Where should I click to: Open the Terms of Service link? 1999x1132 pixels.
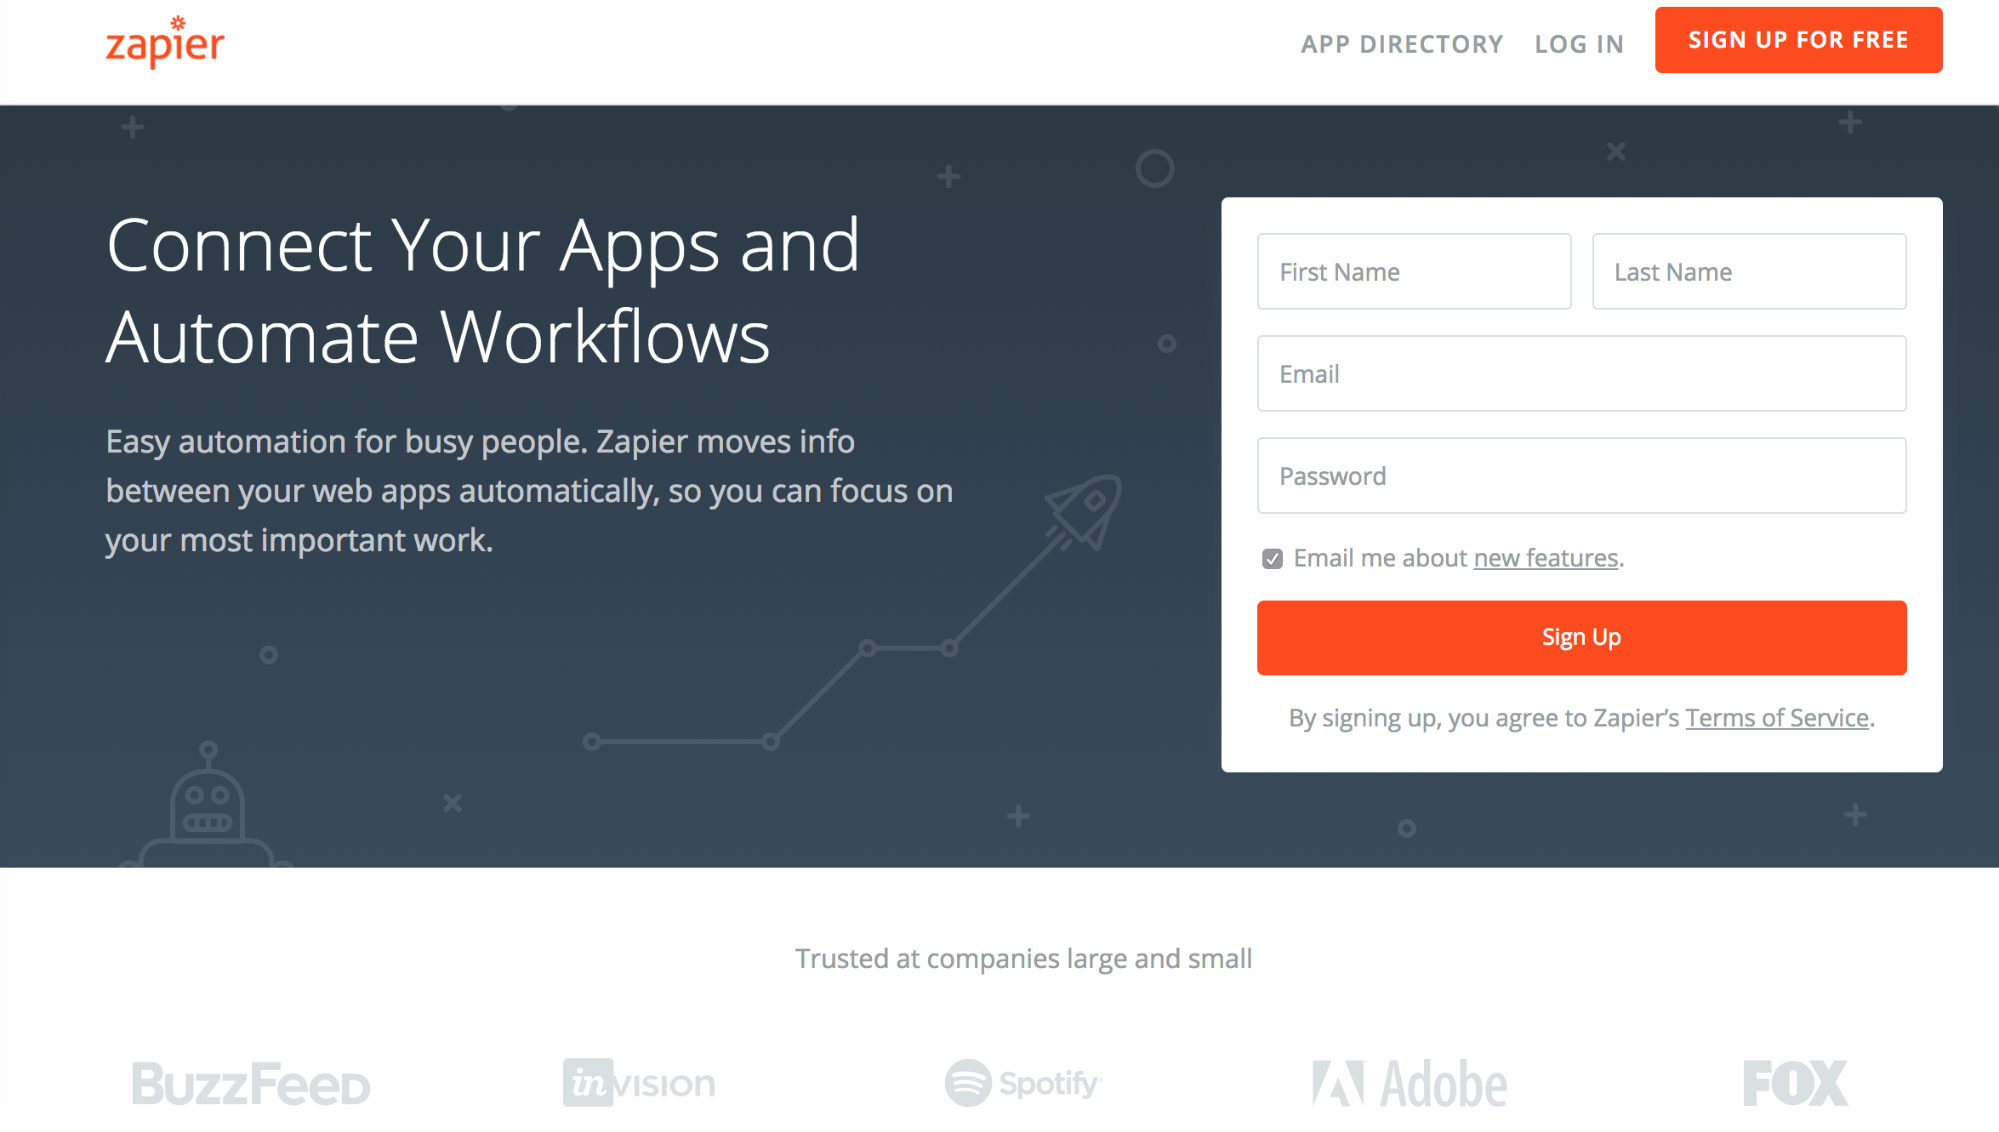click(x=1777, y=718)
